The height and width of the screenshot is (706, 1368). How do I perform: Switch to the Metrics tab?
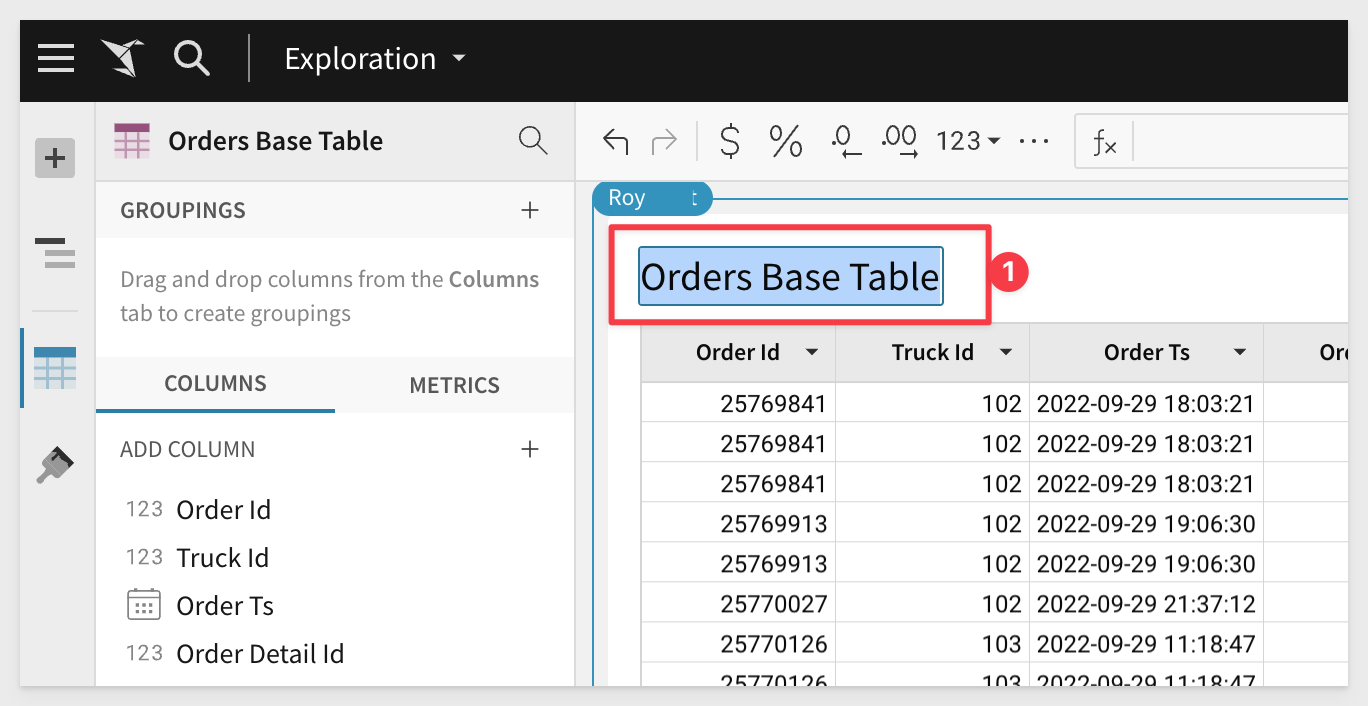pos(454,385)
